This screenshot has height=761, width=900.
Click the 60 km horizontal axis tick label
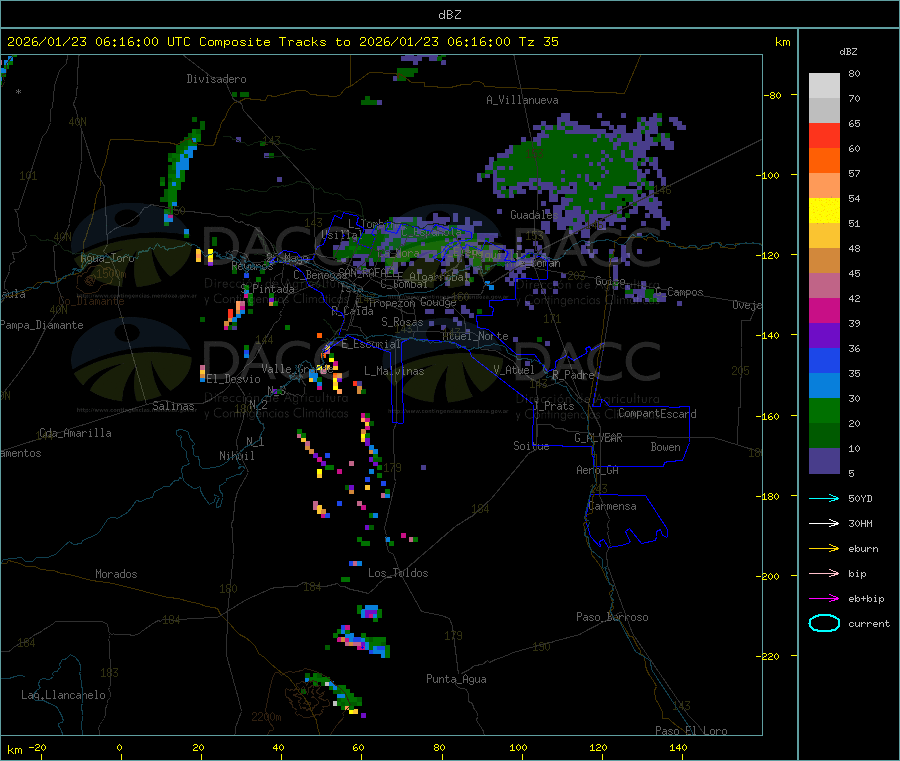point(358,747)
